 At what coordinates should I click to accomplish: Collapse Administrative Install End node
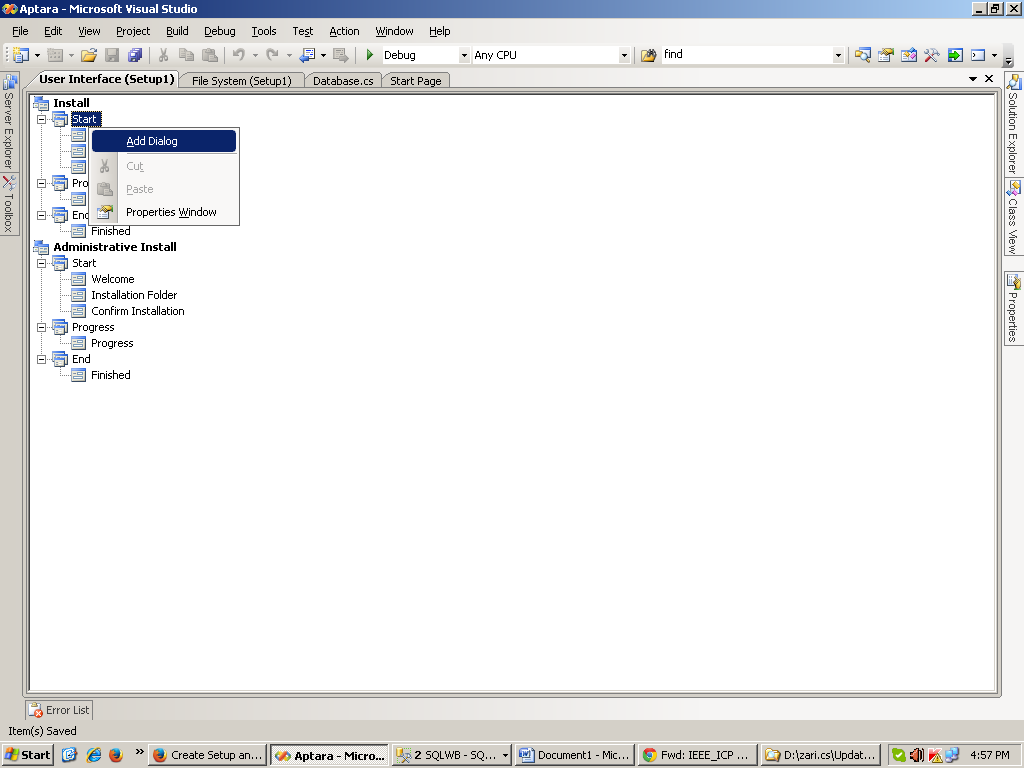pyautogui.click(x=42, y=359)
